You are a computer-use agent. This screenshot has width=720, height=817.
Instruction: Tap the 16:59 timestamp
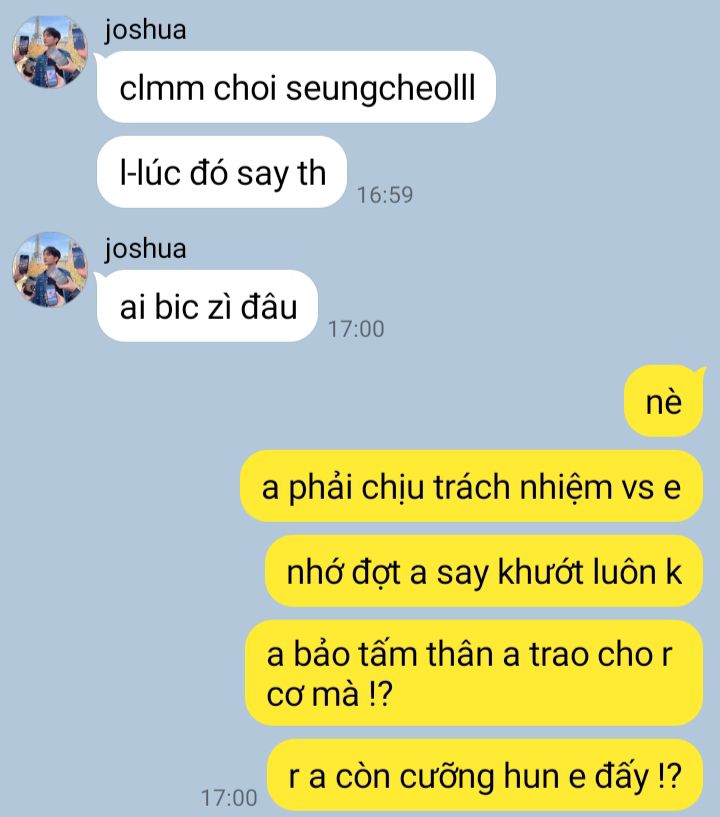coord(385,195)
